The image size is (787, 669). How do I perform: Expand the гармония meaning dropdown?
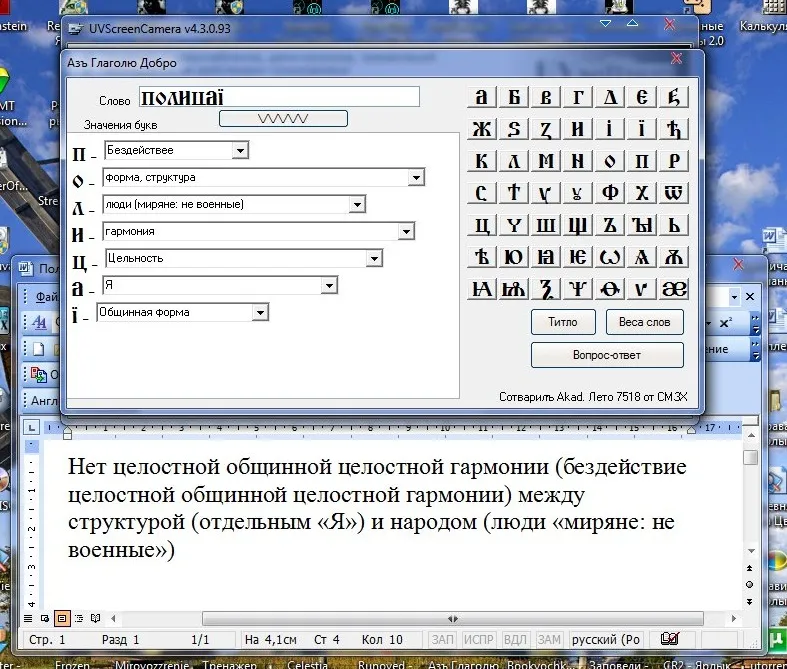click(406, 231)
